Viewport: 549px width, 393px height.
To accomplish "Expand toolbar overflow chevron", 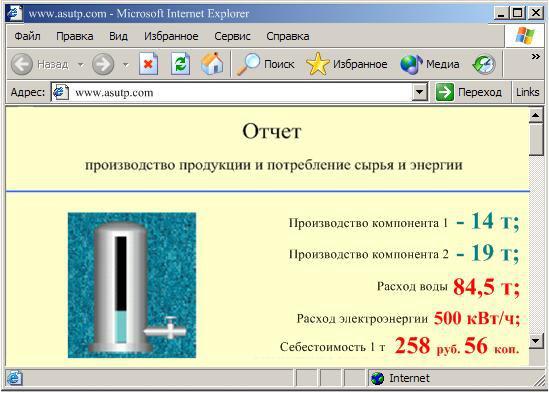I will [x=535, y=56].
